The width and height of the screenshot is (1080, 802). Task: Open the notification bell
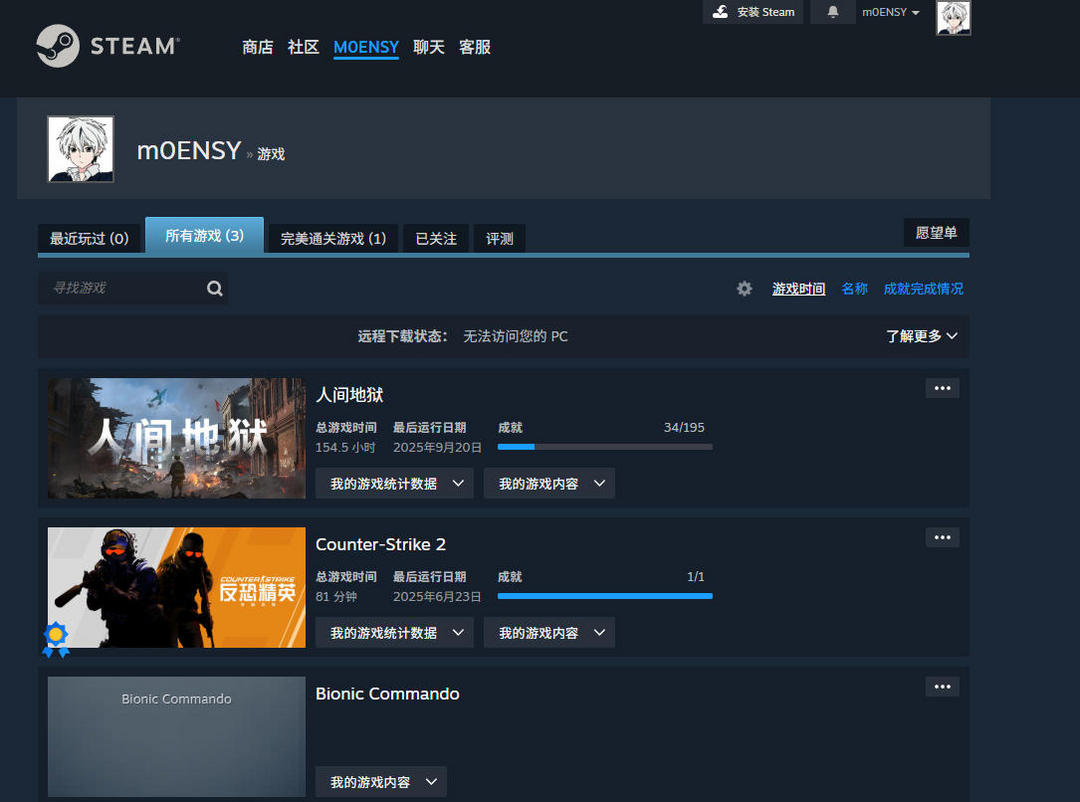832,12
